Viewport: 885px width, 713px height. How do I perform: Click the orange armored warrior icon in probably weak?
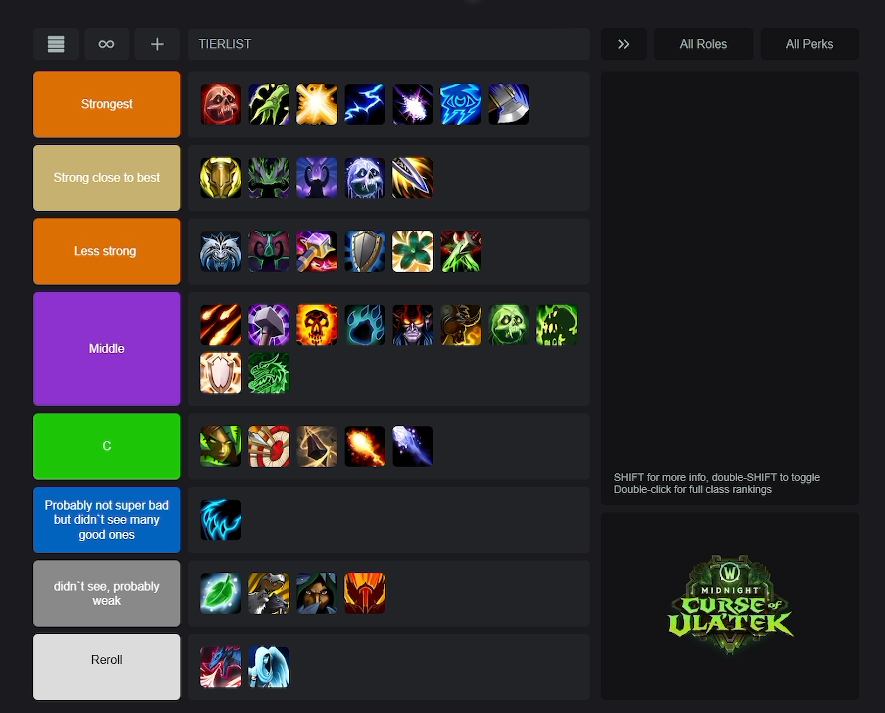pos(365,593)
